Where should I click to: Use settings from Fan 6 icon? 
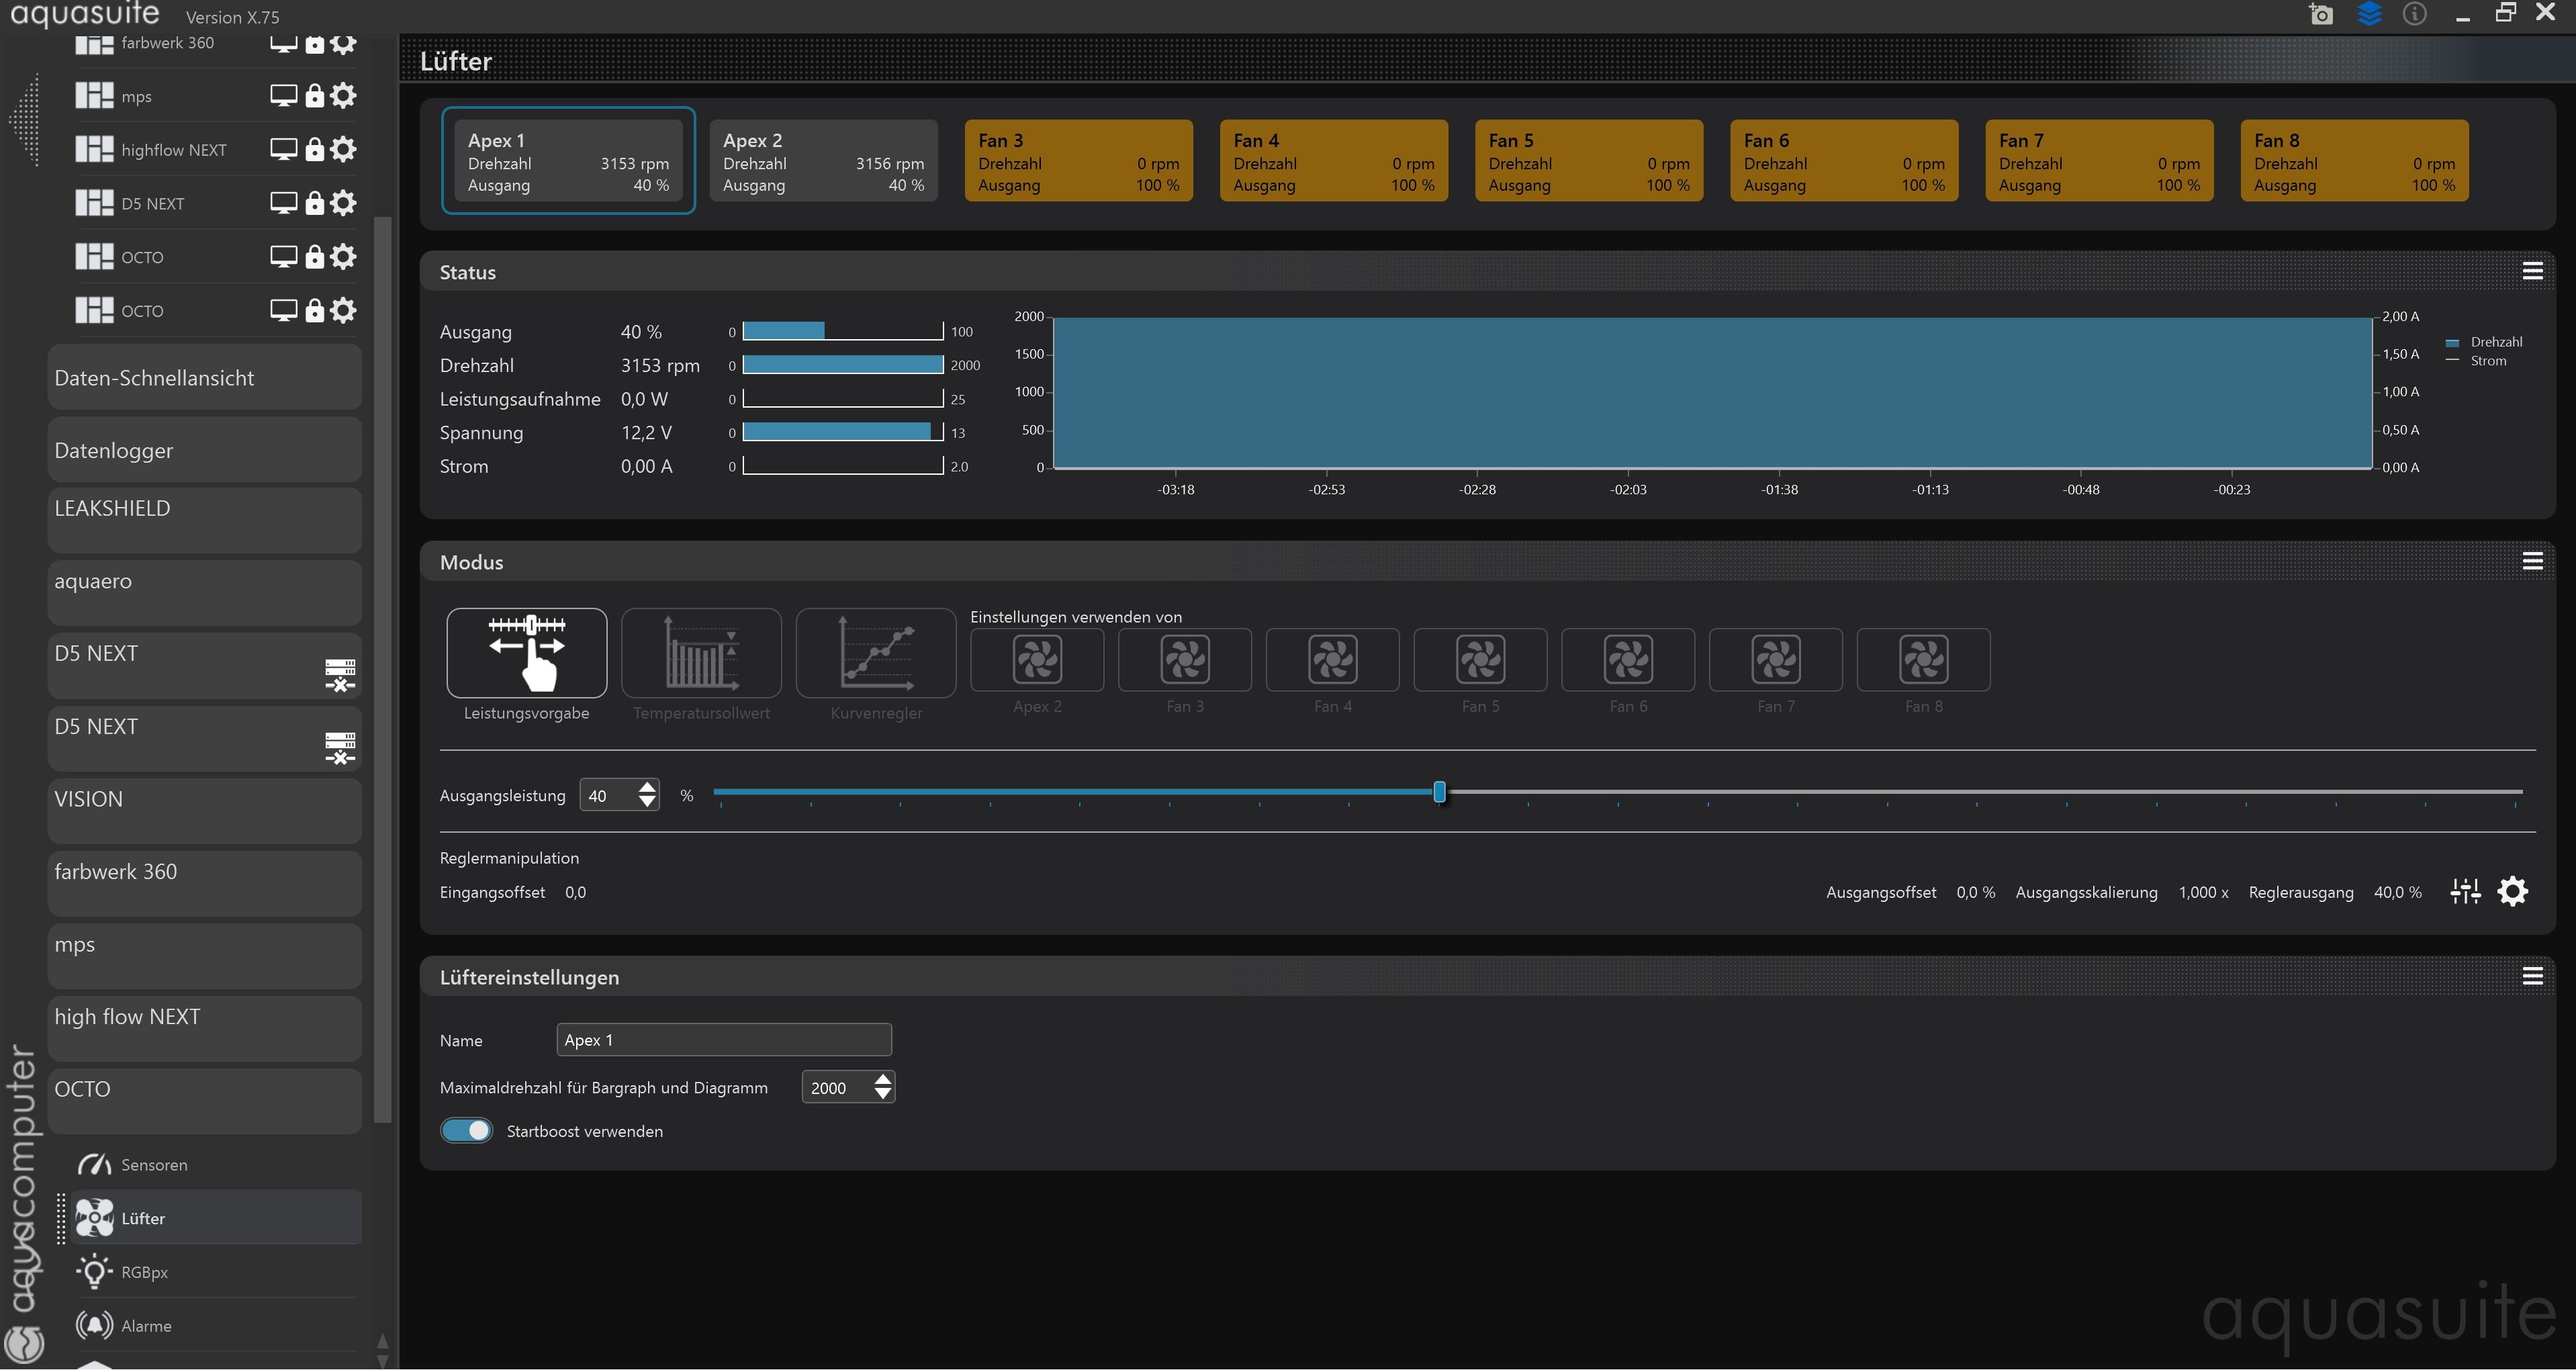tap(1628, 660)
